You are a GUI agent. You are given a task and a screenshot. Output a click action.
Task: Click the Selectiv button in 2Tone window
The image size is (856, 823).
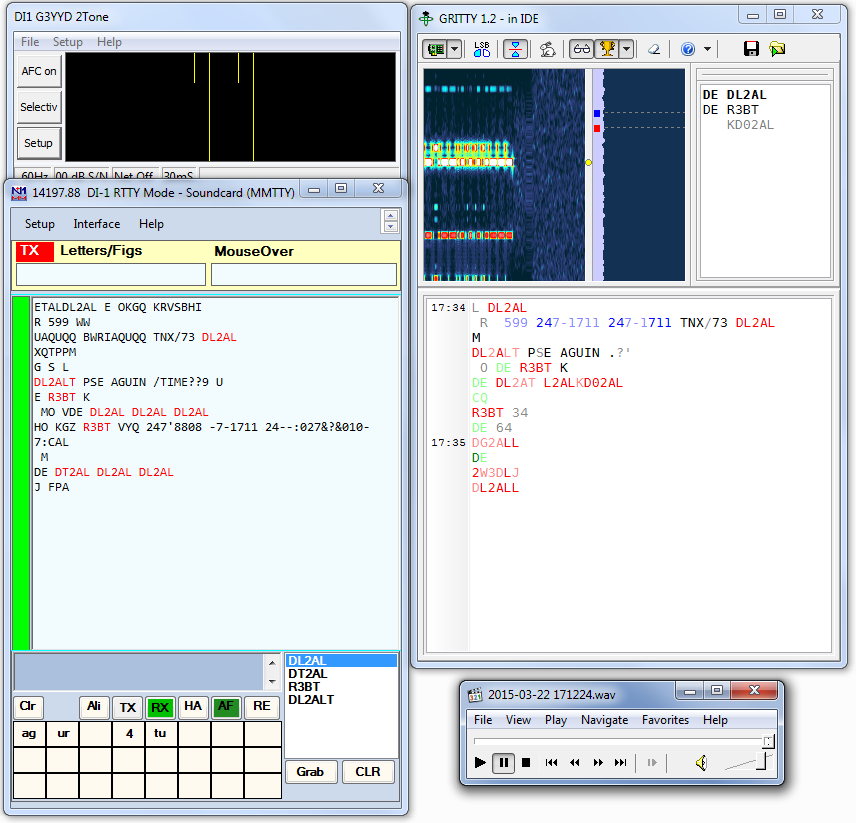point(39,107)
